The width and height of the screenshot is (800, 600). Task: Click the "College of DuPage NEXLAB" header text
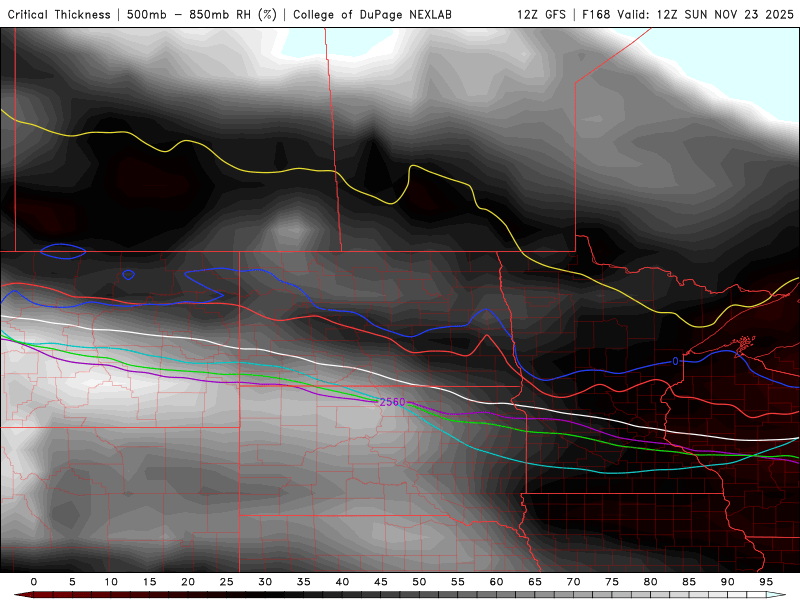point(372,14)
